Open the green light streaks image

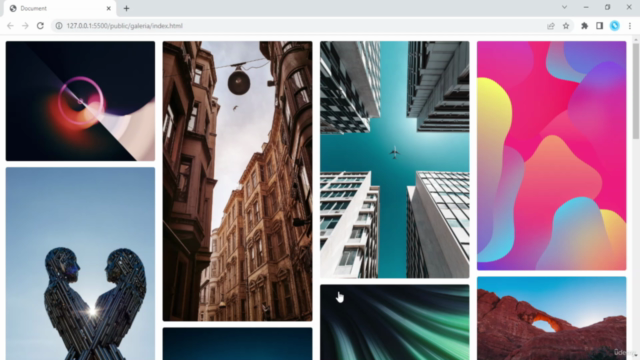click(395, 322)
